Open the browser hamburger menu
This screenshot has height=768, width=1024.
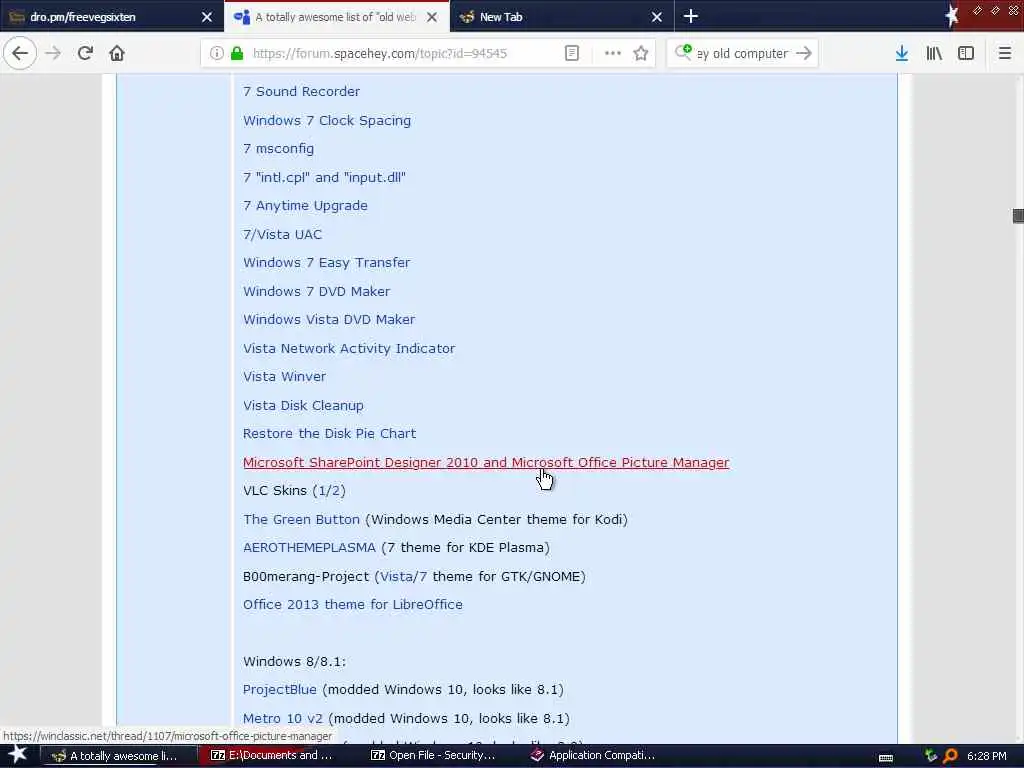[x=1004, y=53]
